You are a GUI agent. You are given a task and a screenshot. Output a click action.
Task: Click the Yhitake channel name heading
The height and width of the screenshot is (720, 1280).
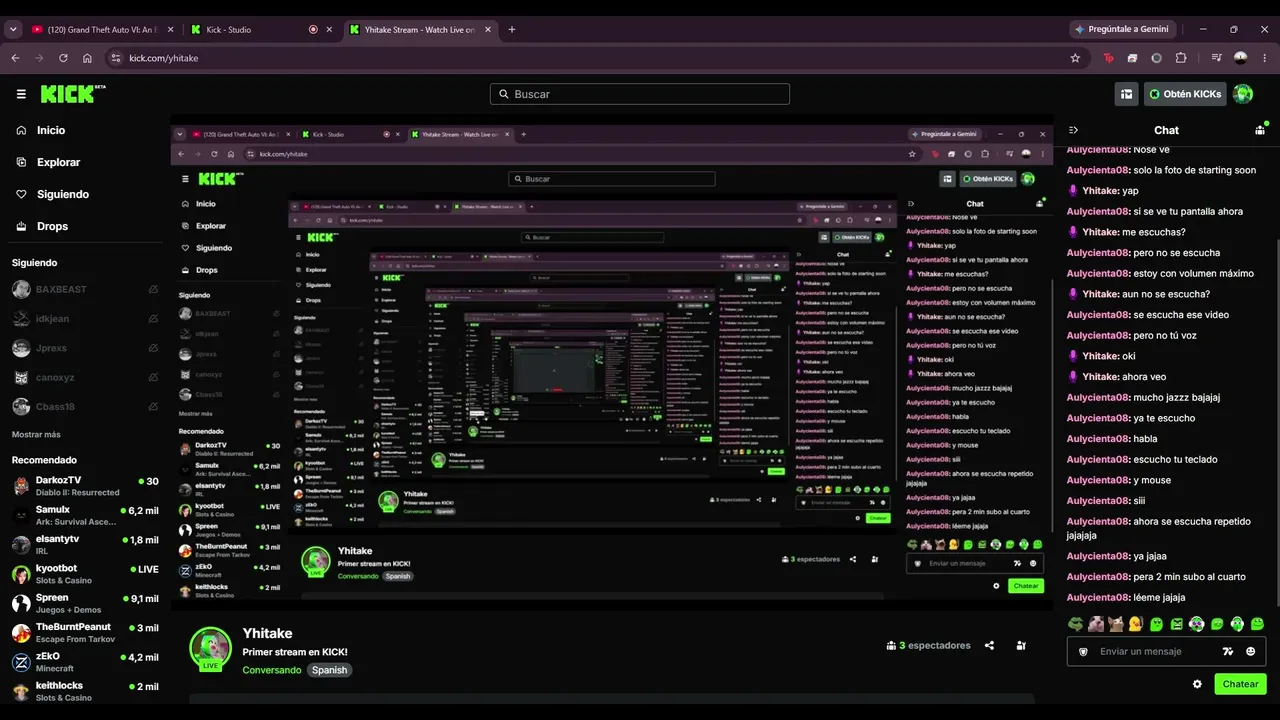pyautogui.click(x=267, y=633)
